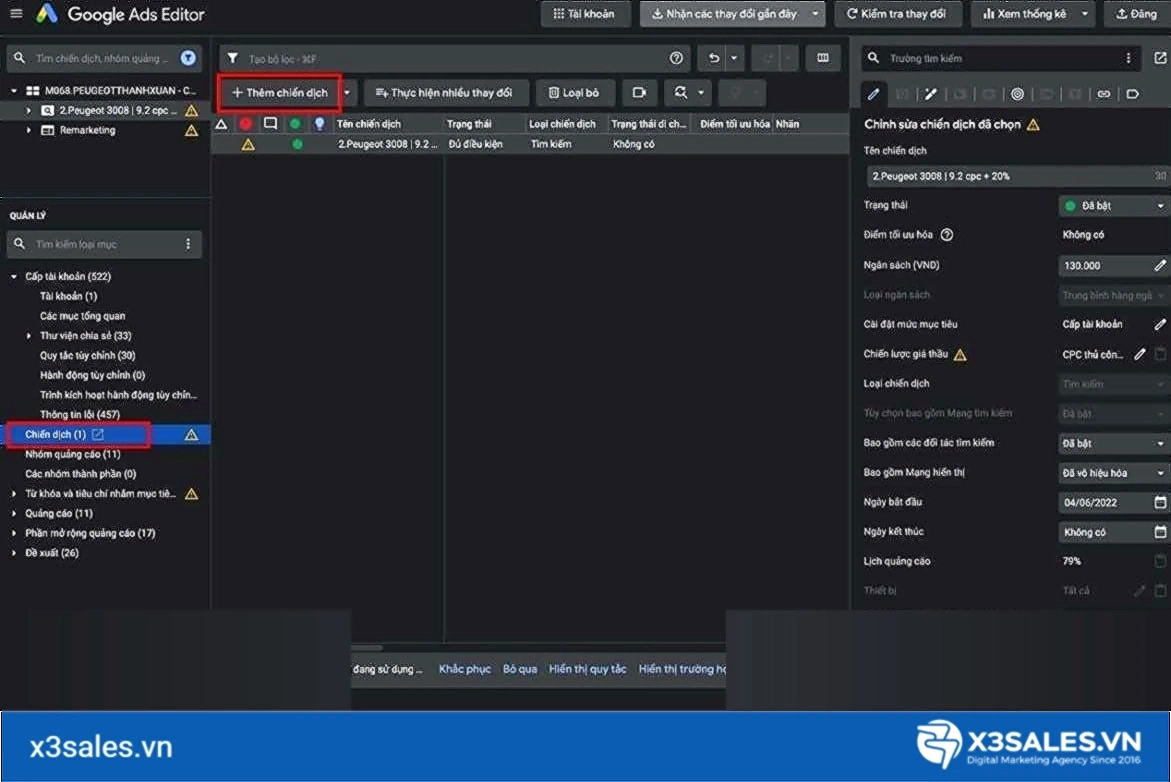This screenshot has width=1171, height=782.
Task: Expand the 2.Peugeot 3008 campaign in the tree
Action: pyautogui.click(x=29, y=111)
